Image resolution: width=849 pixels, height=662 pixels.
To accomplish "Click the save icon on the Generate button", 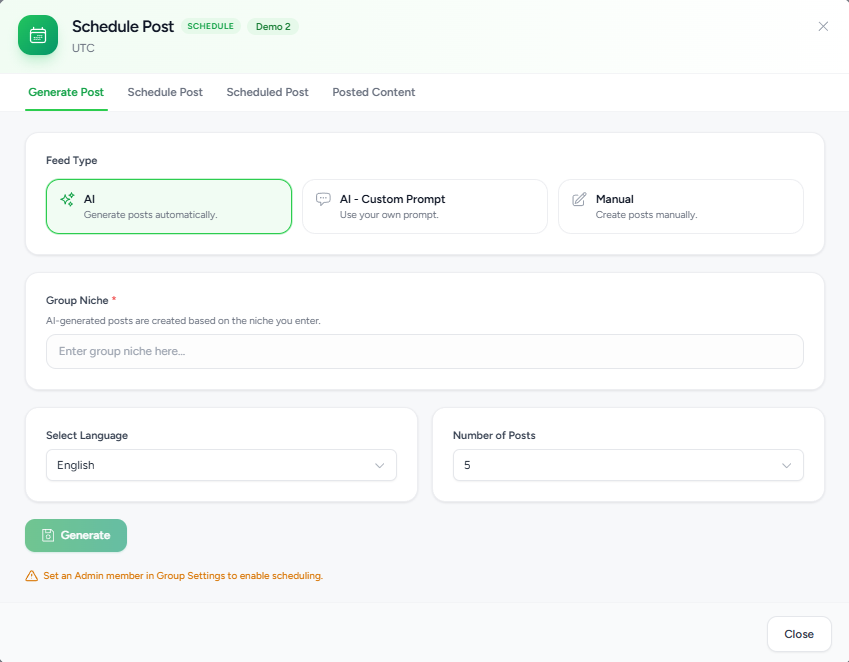I will (48, 535).
